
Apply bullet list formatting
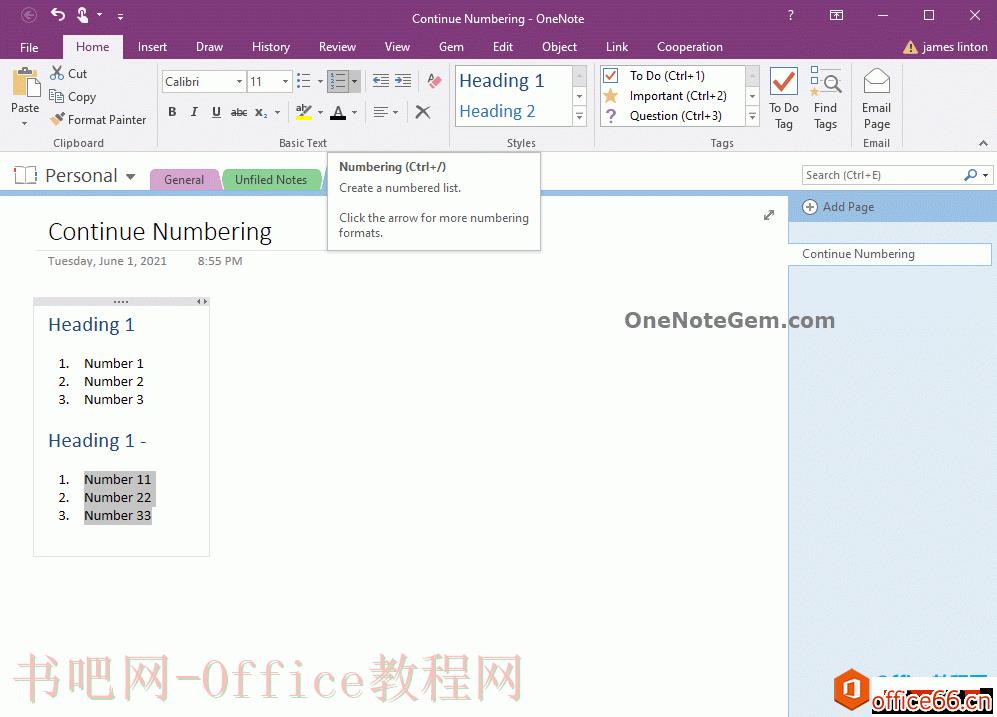304,81
